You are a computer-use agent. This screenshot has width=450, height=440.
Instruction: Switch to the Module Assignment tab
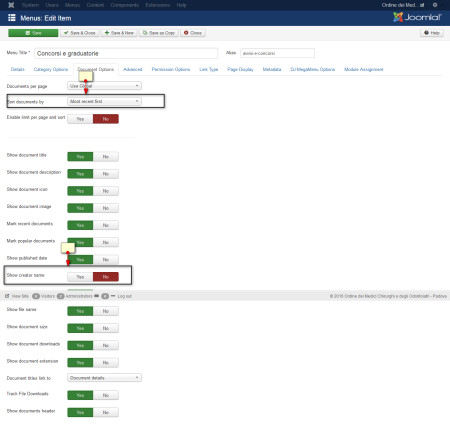pyautogui.click(x=364, y=69)
